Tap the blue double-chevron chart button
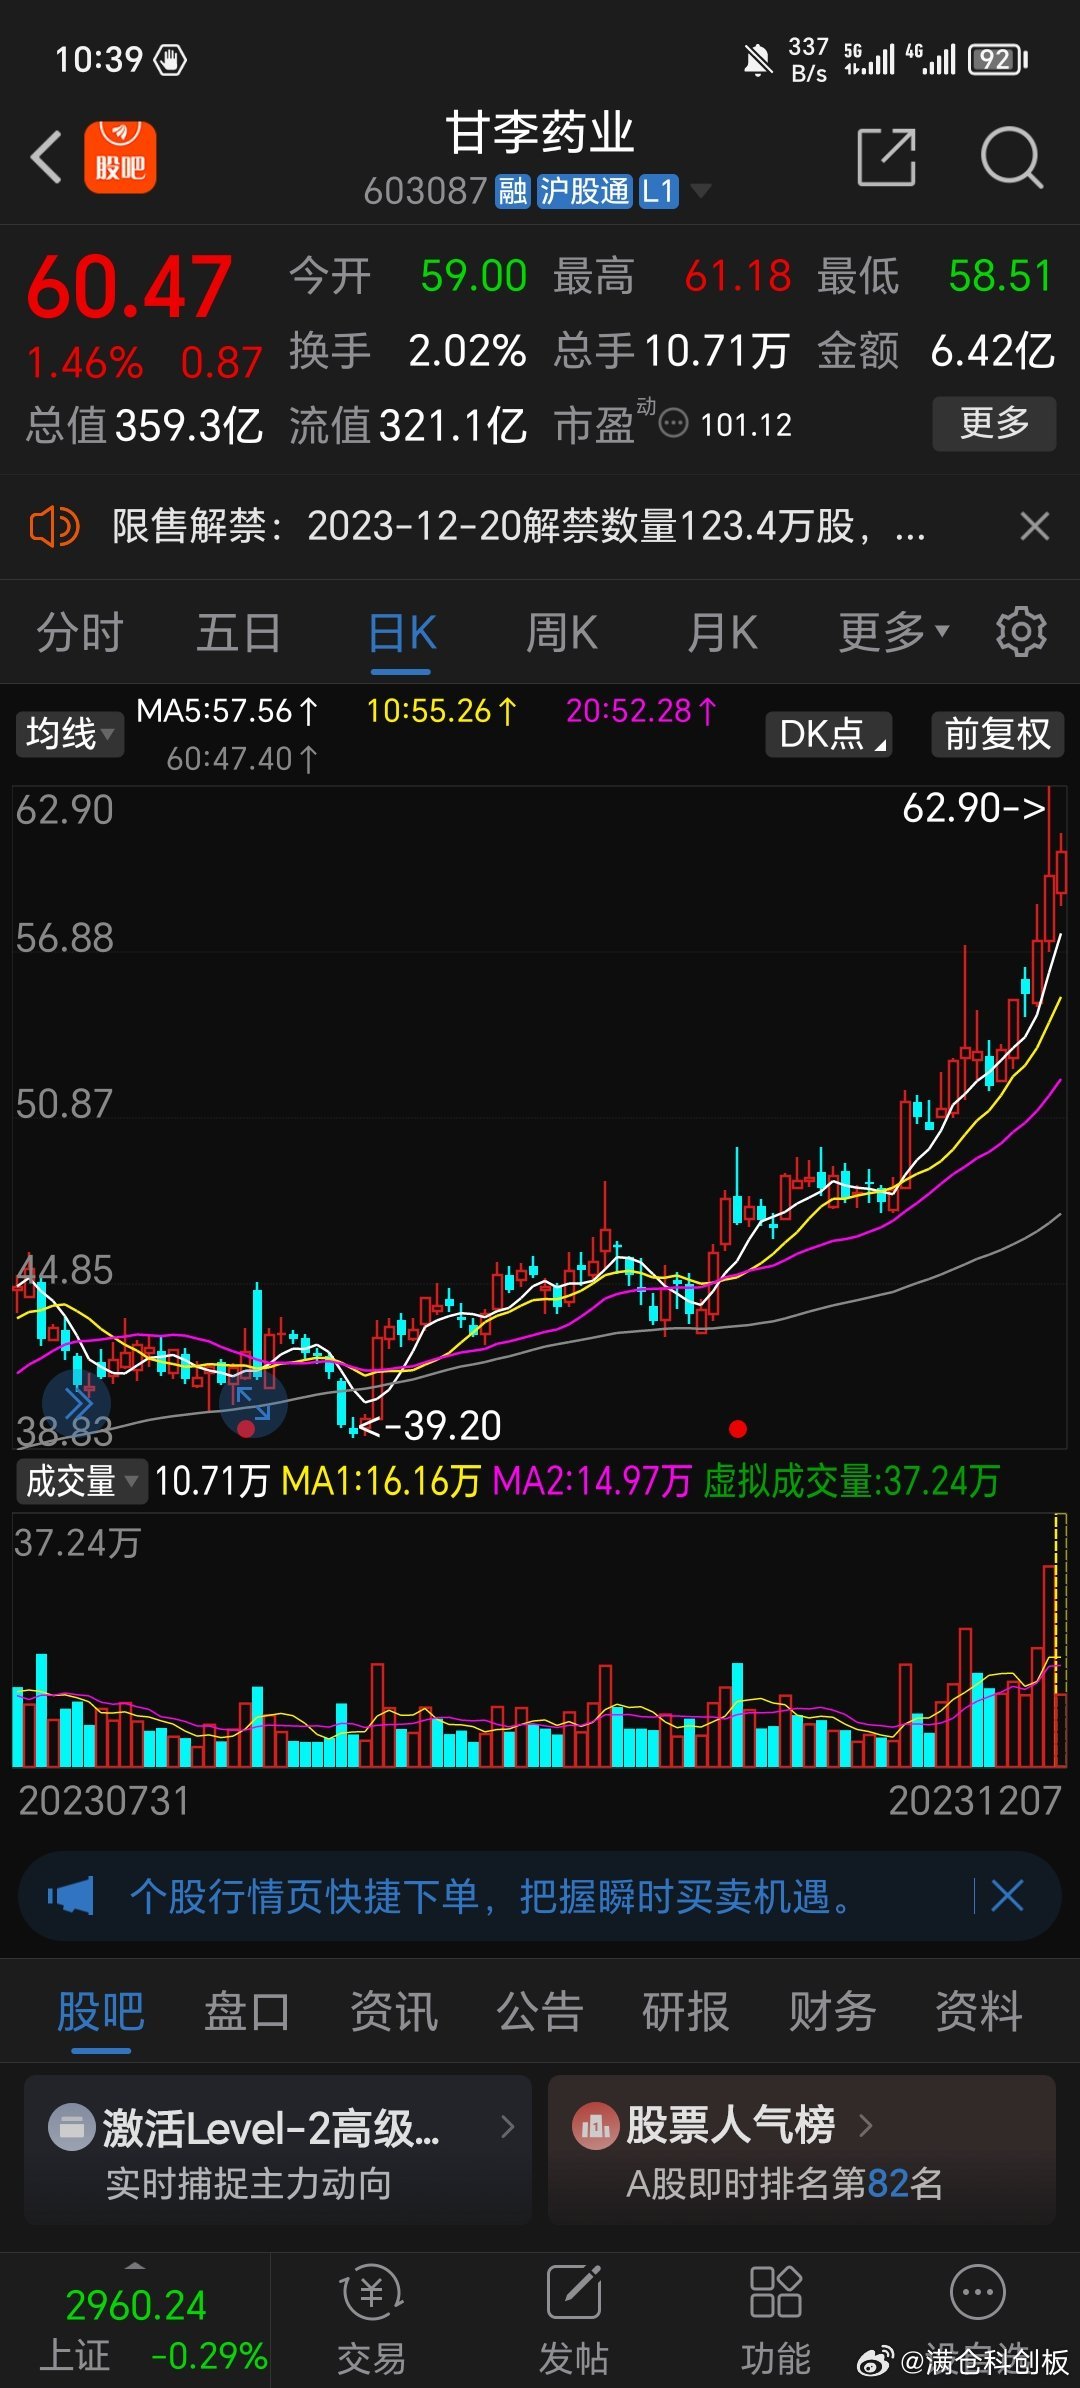This screenshot has width=1080, height=2388. pyautogui.click(x=76, y=1404)
